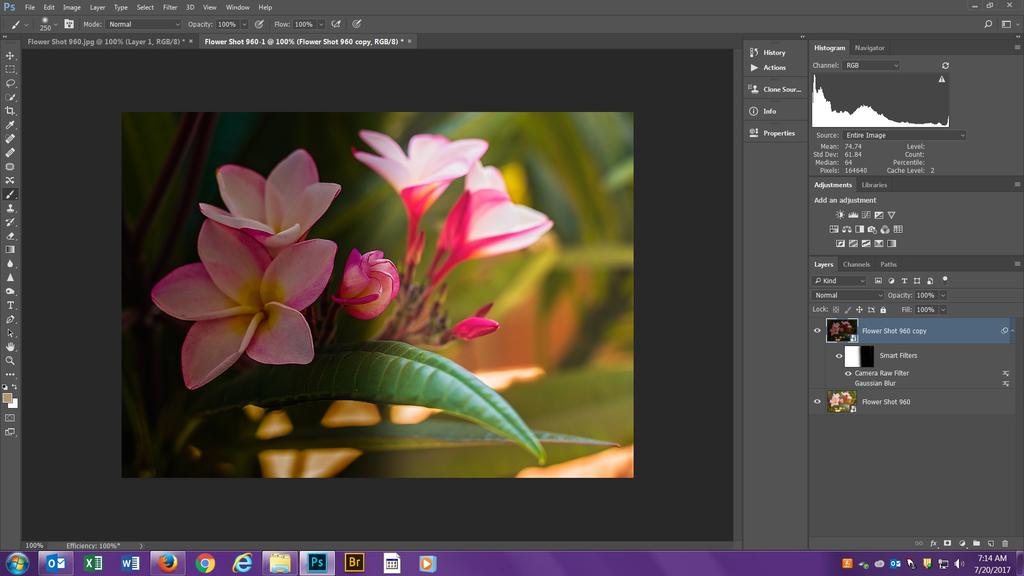Expand the histogram Channel dropdown

(871, 65)
